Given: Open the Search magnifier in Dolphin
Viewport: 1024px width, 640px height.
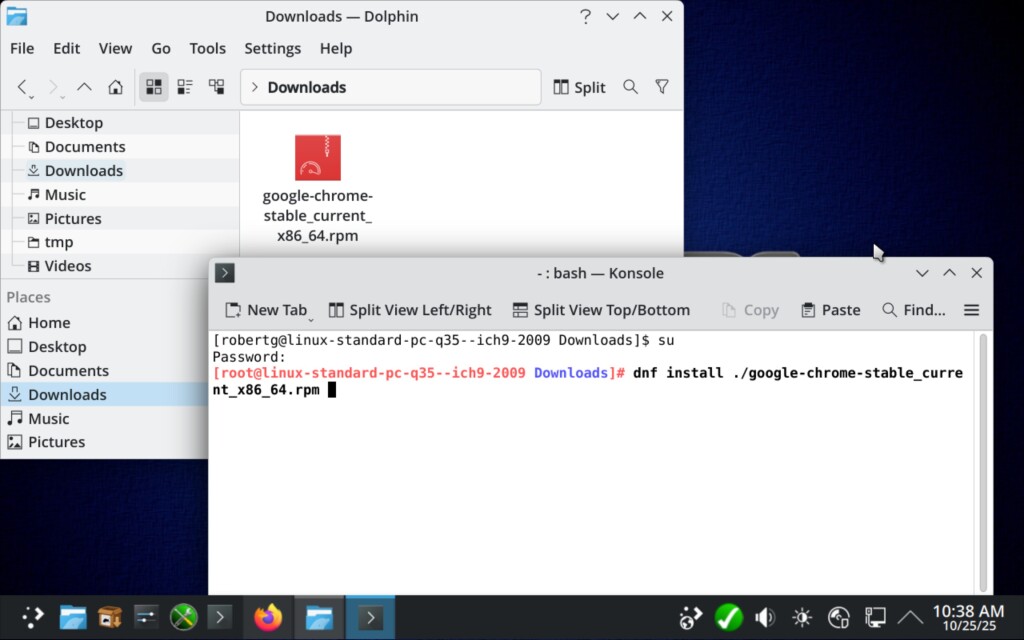Looking at the screenshot, I should click(630, 87).
